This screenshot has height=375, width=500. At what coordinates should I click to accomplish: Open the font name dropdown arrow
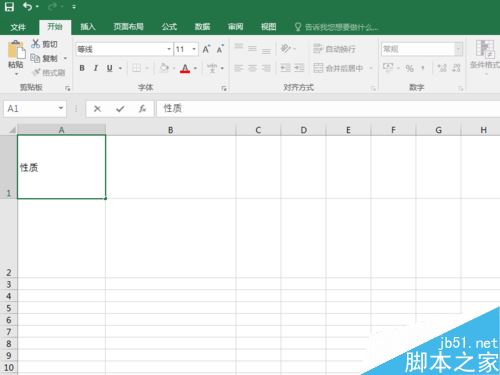coord(169,49)
